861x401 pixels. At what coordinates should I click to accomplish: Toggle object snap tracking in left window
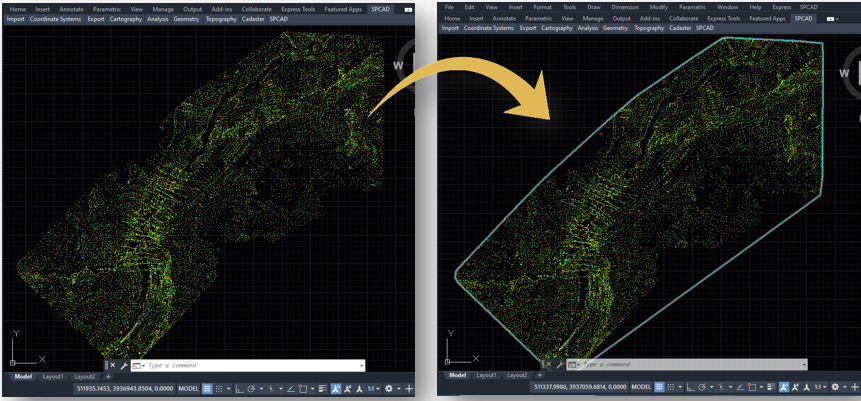pos(291,388)
